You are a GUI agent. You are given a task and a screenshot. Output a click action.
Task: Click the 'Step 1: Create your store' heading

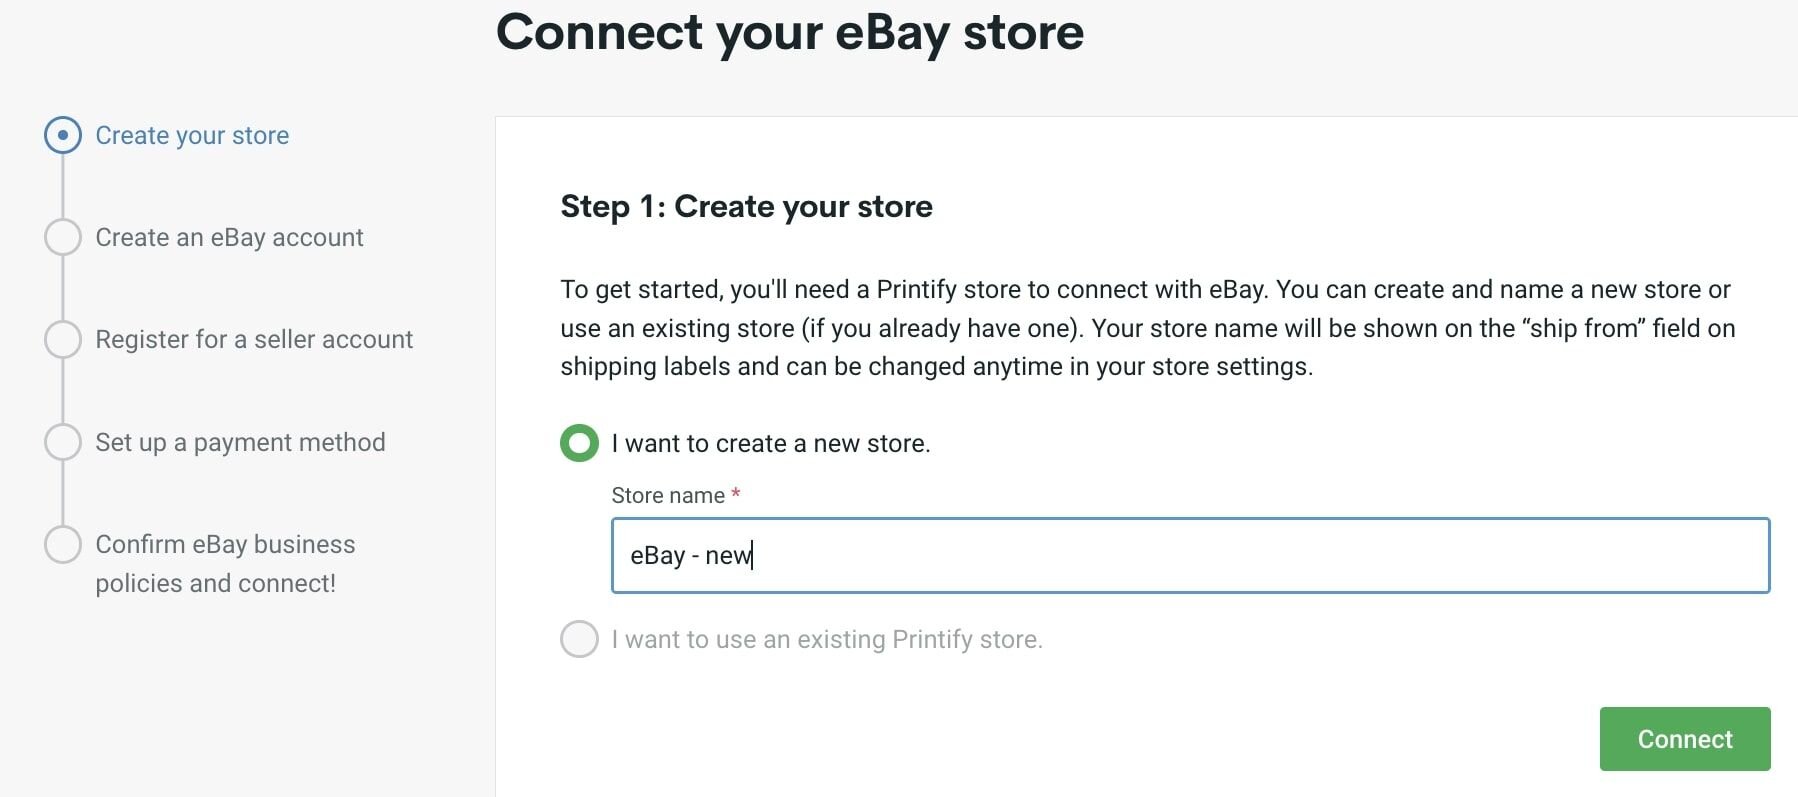(x=746, y=206)
